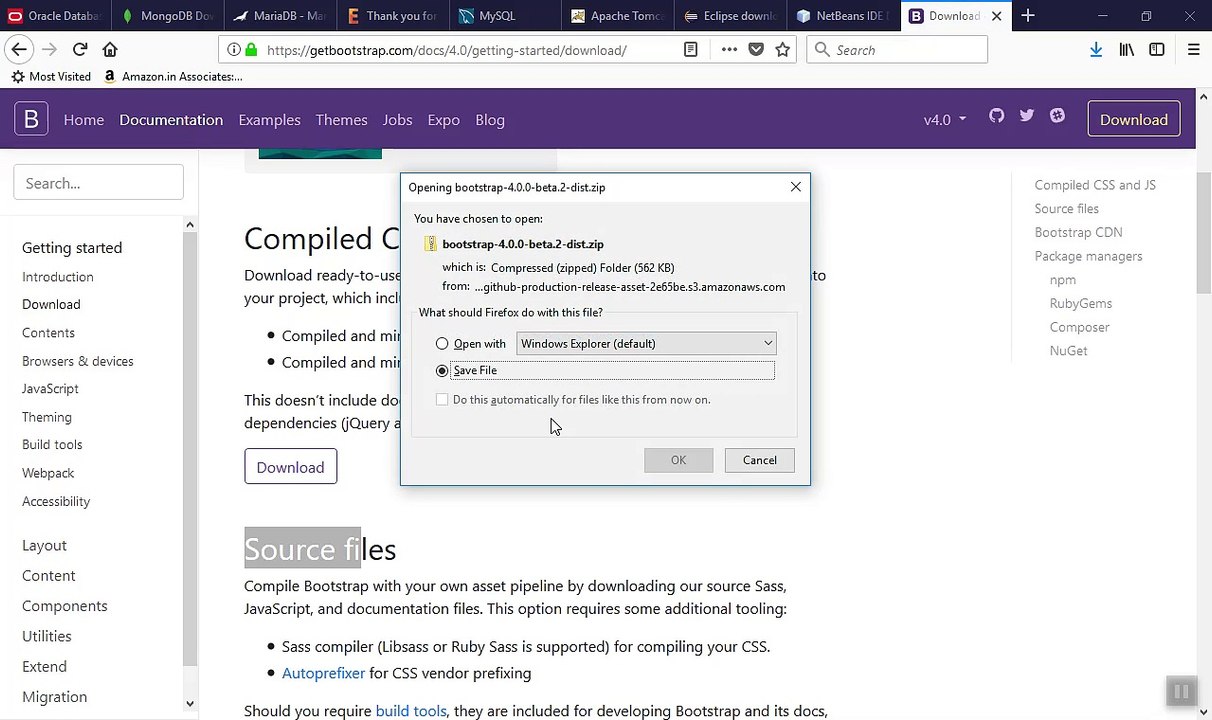The height and width of the screenshot is (720, 1212).
Task: Open the Windows Explorer (default) dropdown
Action: tap(646, 344)
